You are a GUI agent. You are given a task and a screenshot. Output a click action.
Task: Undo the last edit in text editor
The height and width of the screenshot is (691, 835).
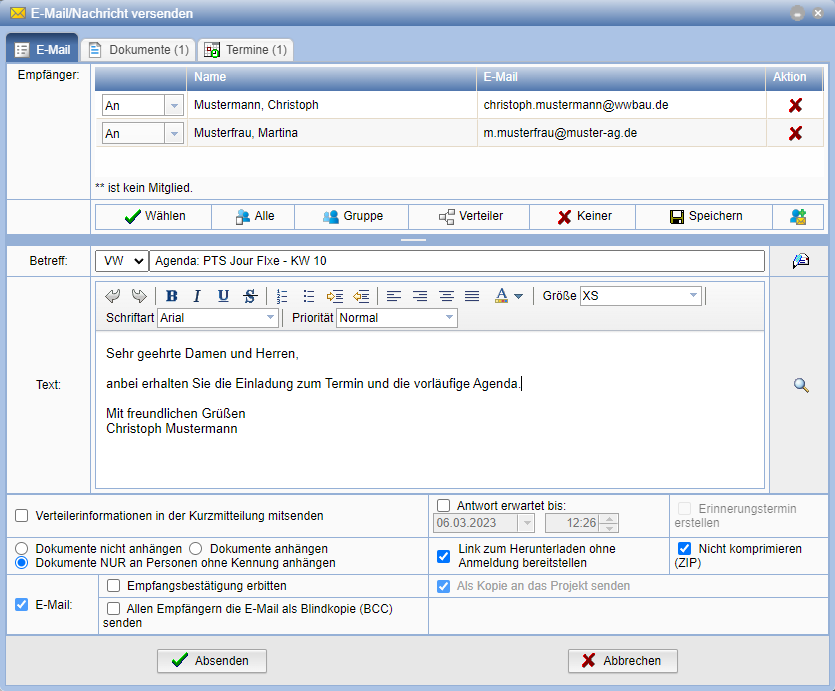113,296
